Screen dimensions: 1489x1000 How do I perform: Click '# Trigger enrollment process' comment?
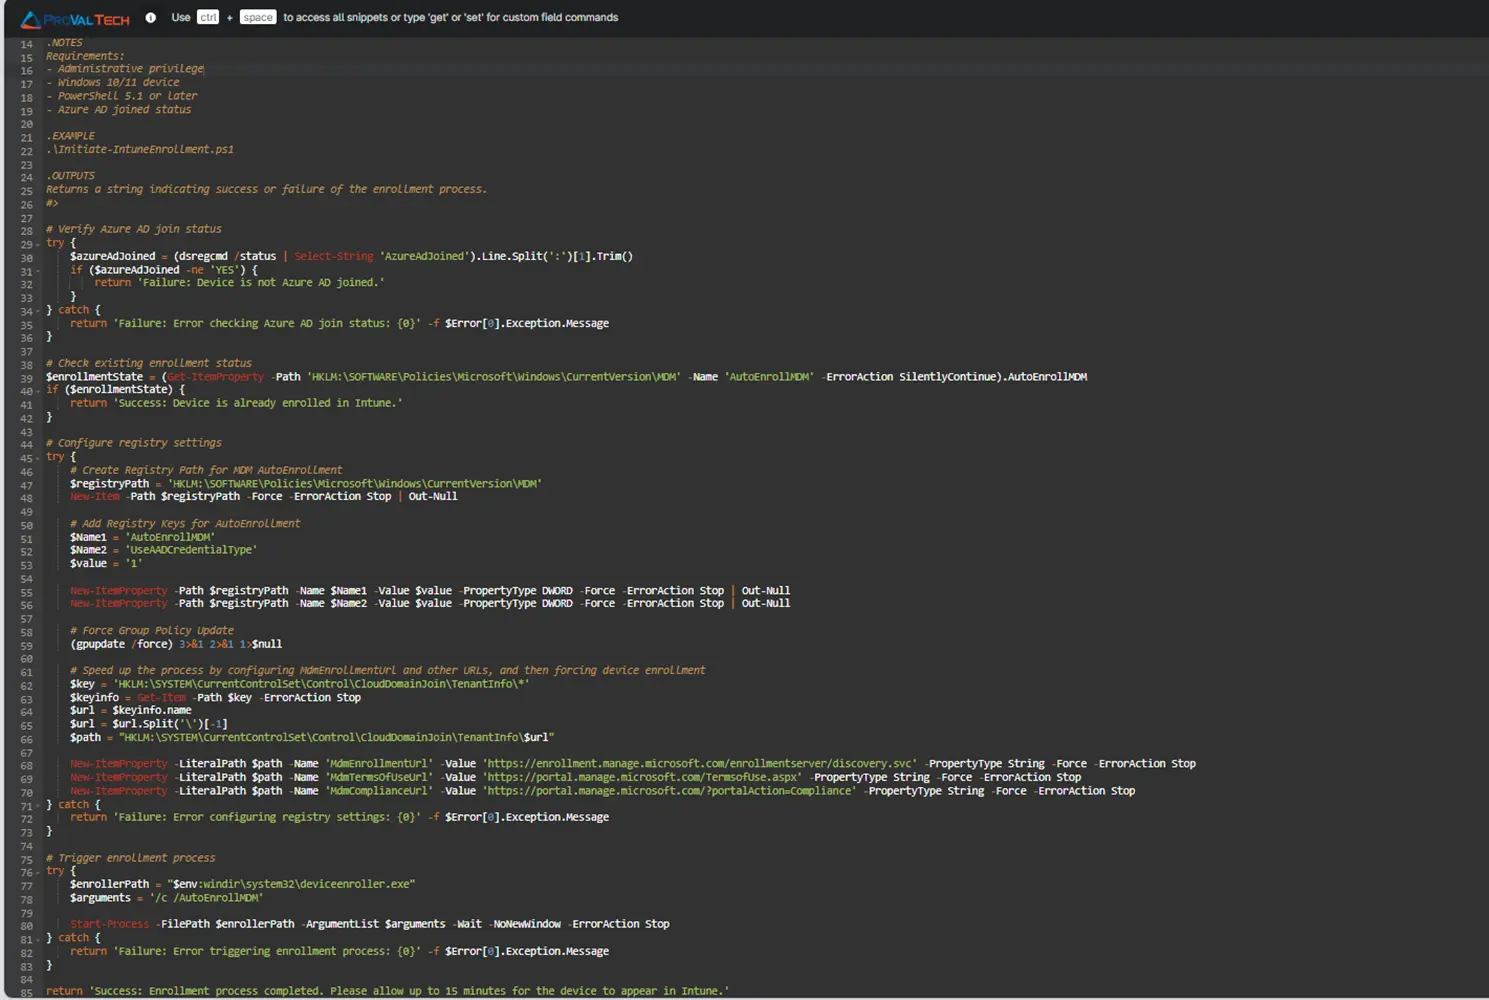point(131,858)
